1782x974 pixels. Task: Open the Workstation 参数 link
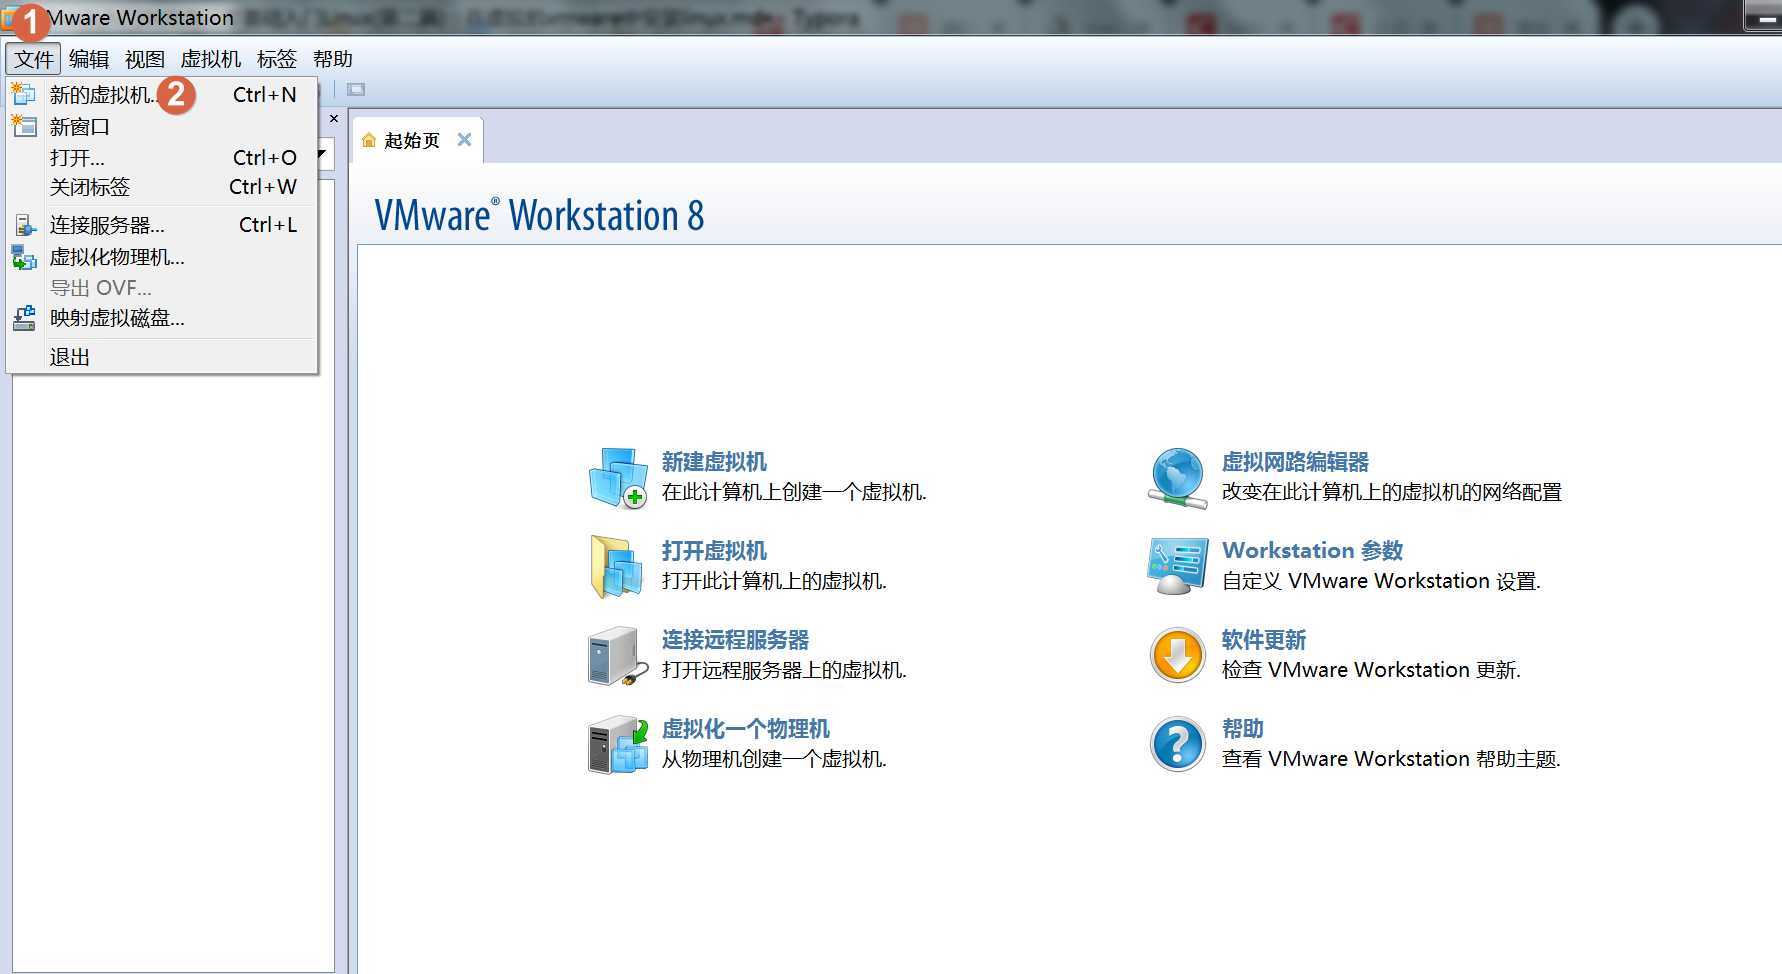pos(1312,551)
